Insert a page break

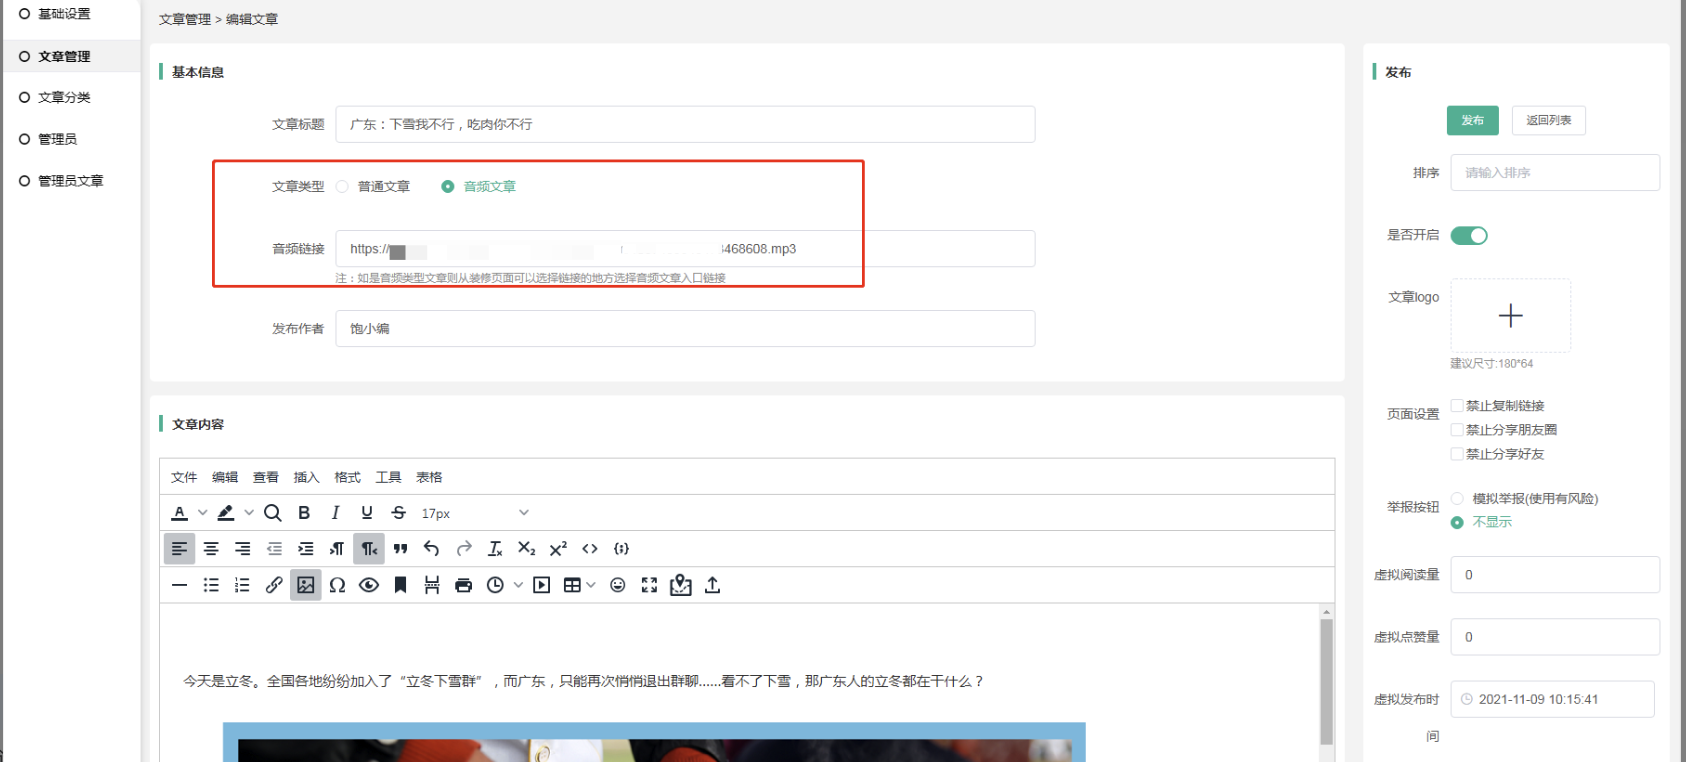pos(432,585)
